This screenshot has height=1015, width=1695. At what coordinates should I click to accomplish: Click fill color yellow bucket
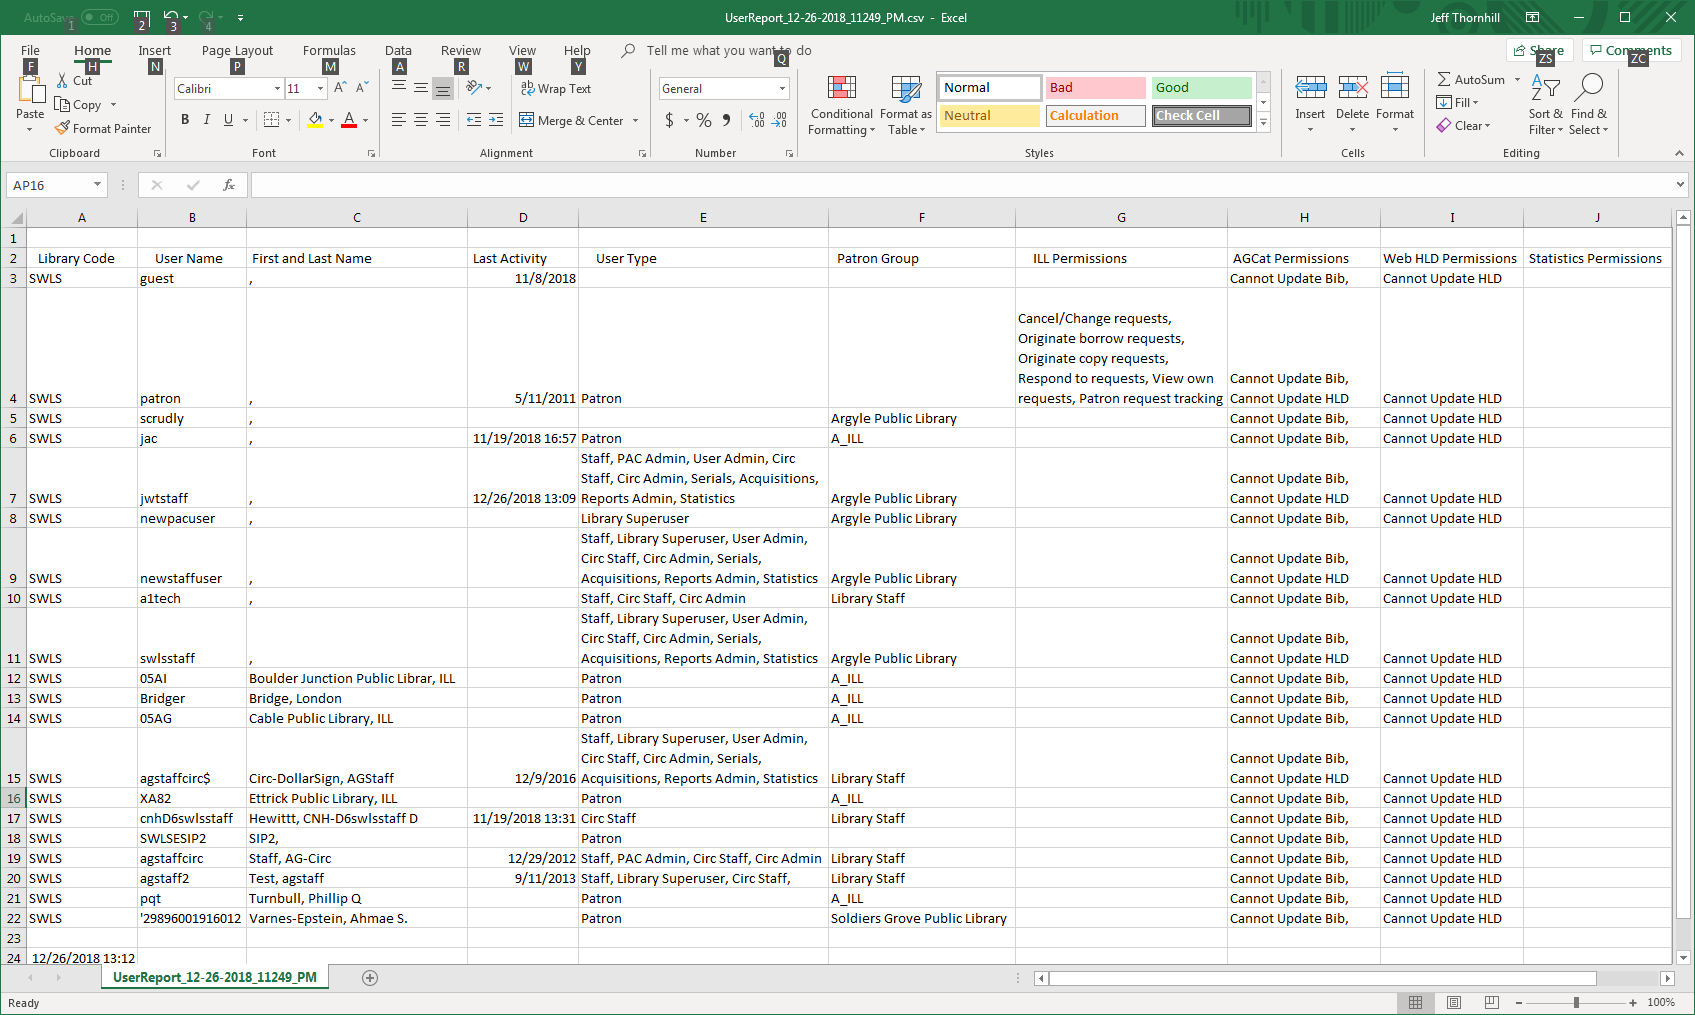pyautogui.click(x=315, y=120)
